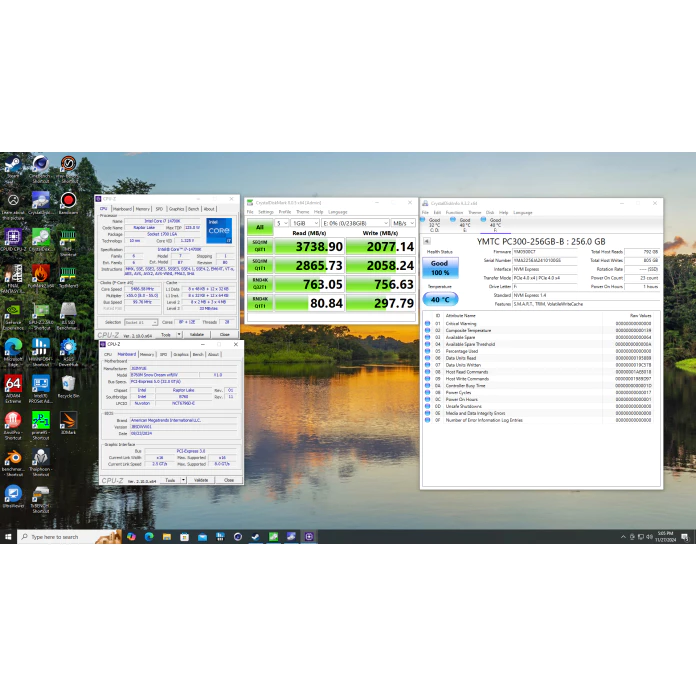Open the CPU-Z taskbar icon
This screenshot has height=696, width=696.
[x=309, y=537]
